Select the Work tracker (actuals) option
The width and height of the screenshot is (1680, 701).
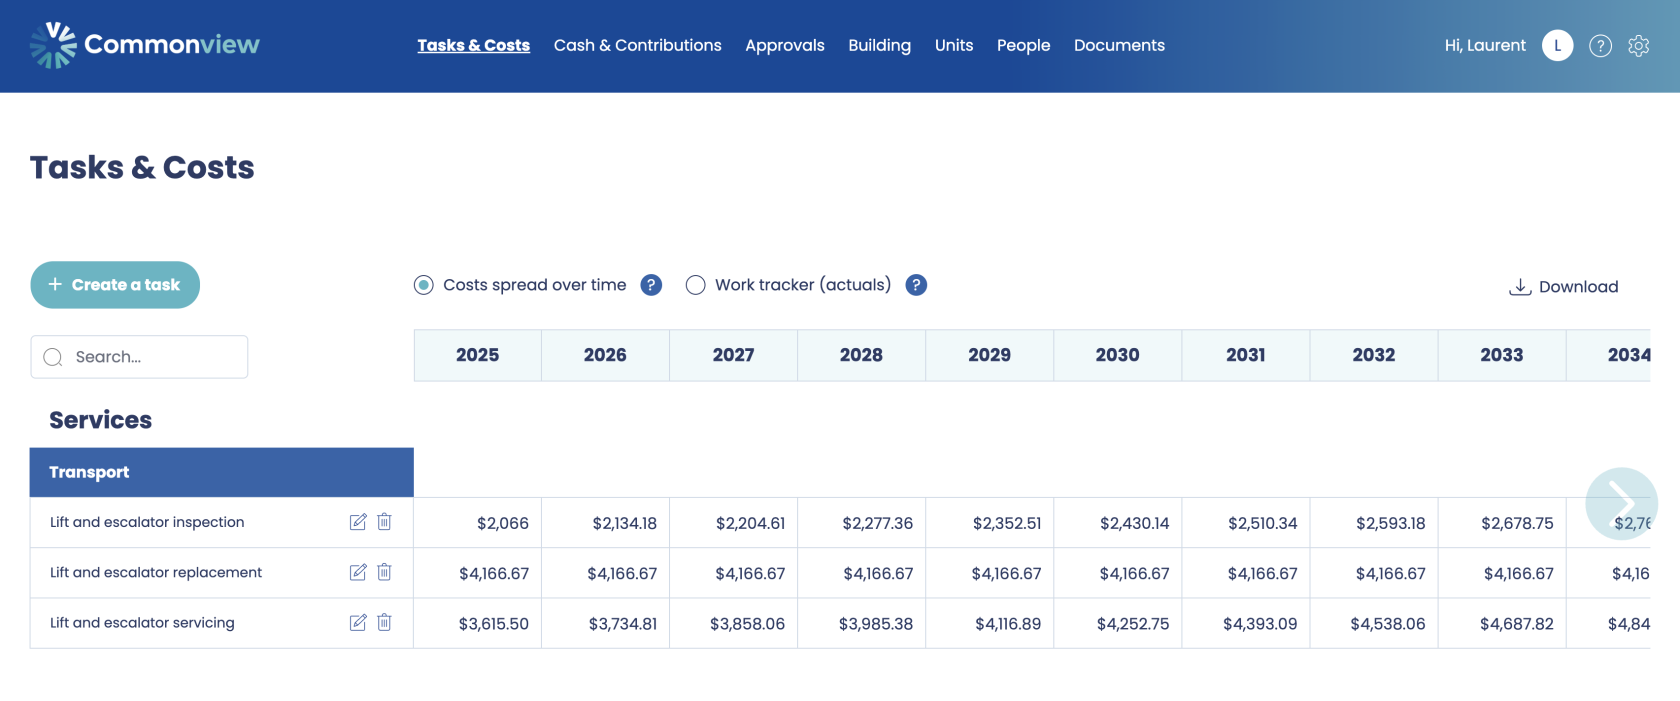point(696,286)
